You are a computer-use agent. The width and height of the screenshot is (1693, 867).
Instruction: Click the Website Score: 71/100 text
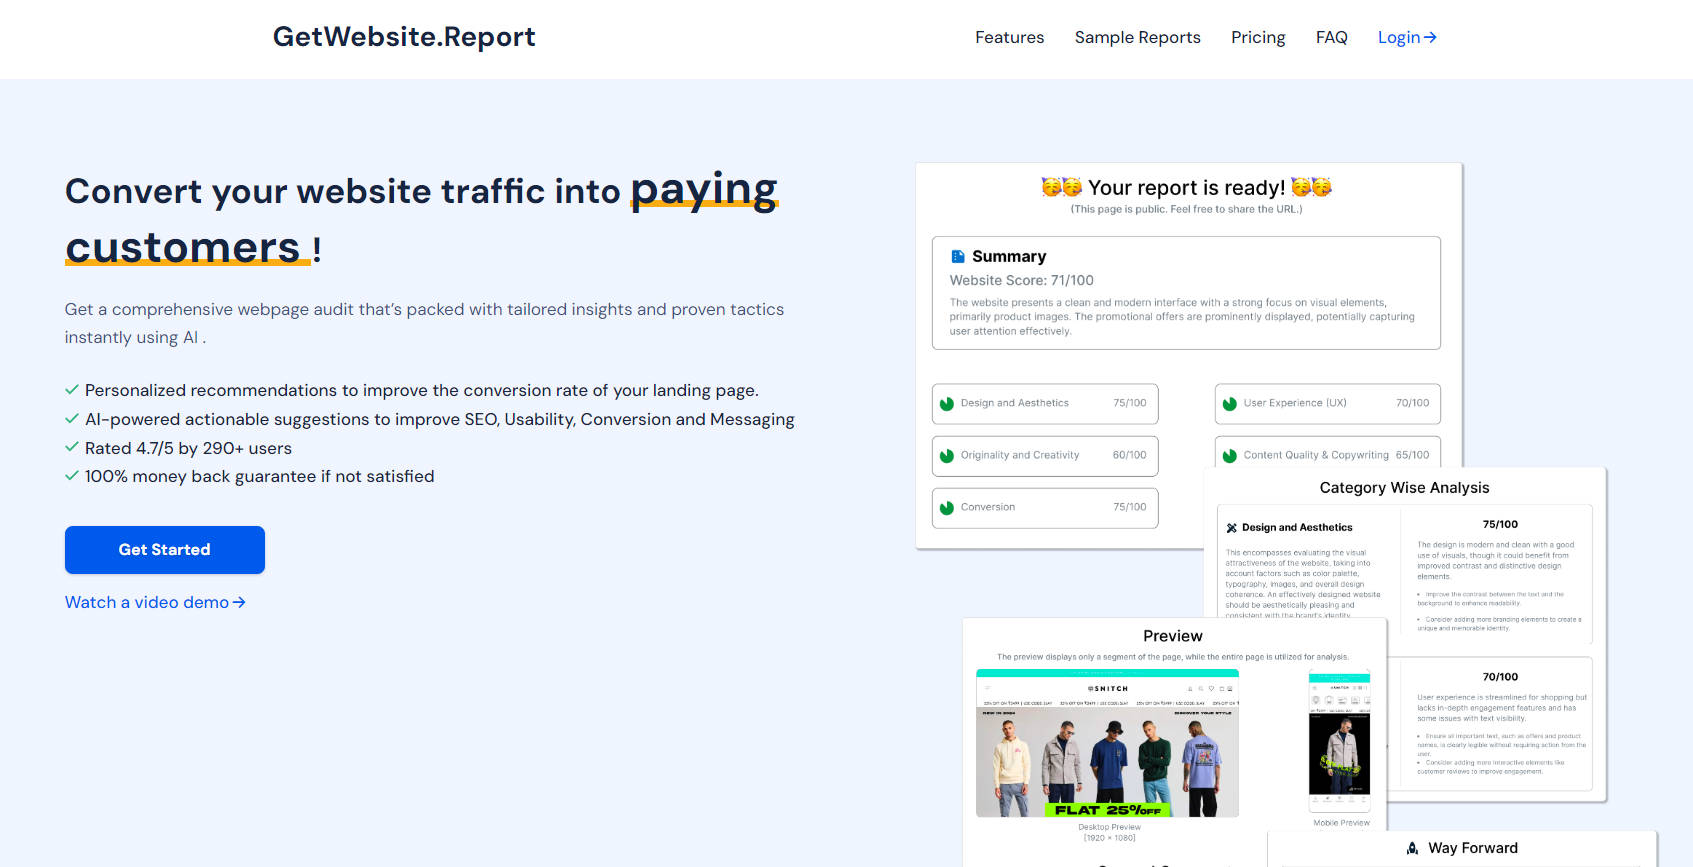click(x=1021, y=281)
